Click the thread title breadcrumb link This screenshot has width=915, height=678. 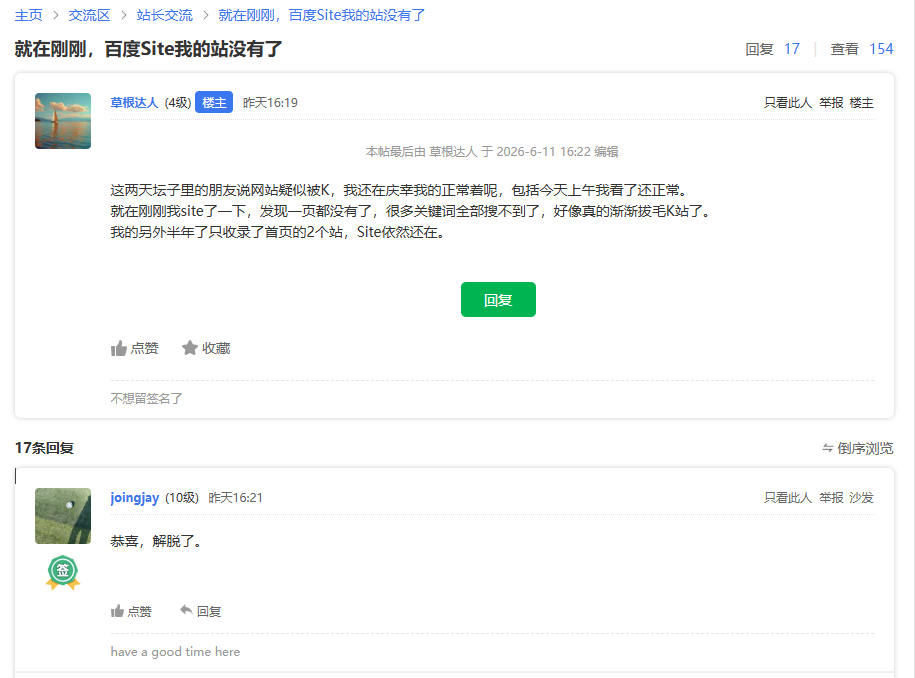pyautogui.click(x=322, y=15)
